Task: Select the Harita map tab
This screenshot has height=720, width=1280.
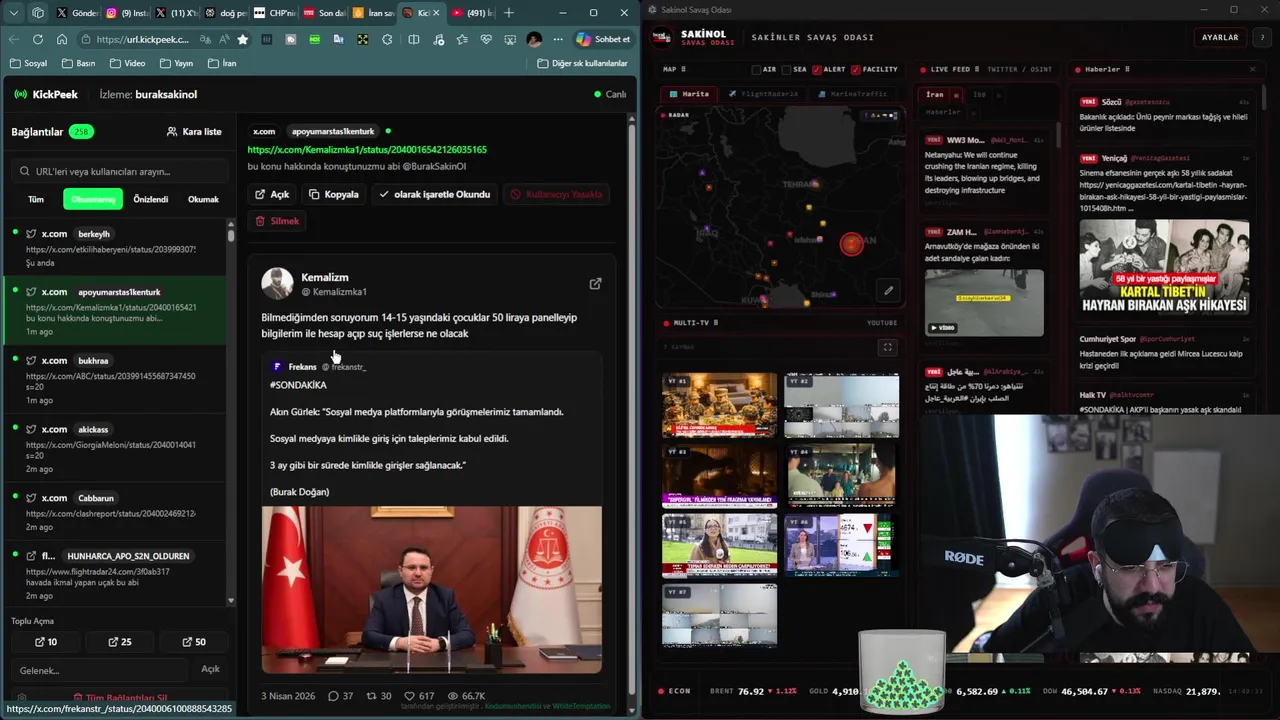Action: 689,94
